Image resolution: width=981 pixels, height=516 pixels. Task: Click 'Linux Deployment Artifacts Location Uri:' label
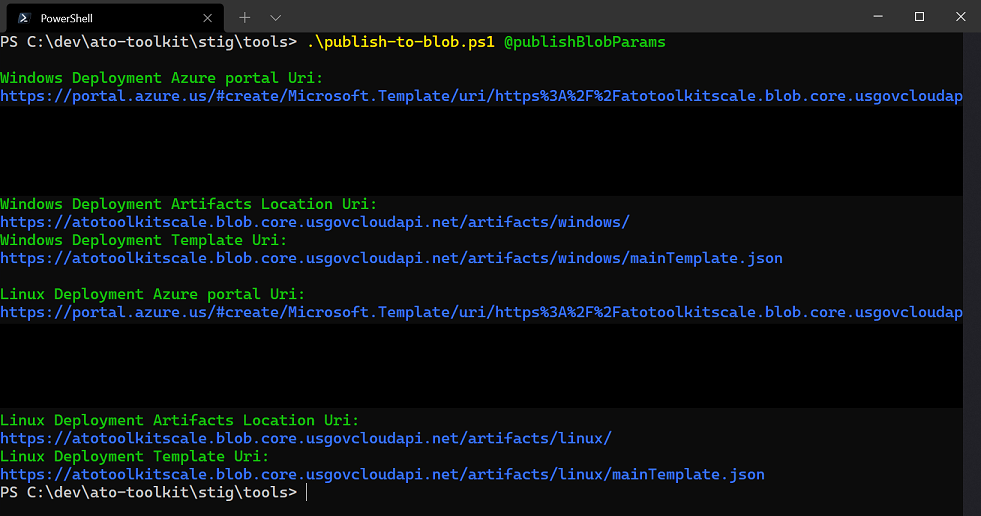(180, 421)
